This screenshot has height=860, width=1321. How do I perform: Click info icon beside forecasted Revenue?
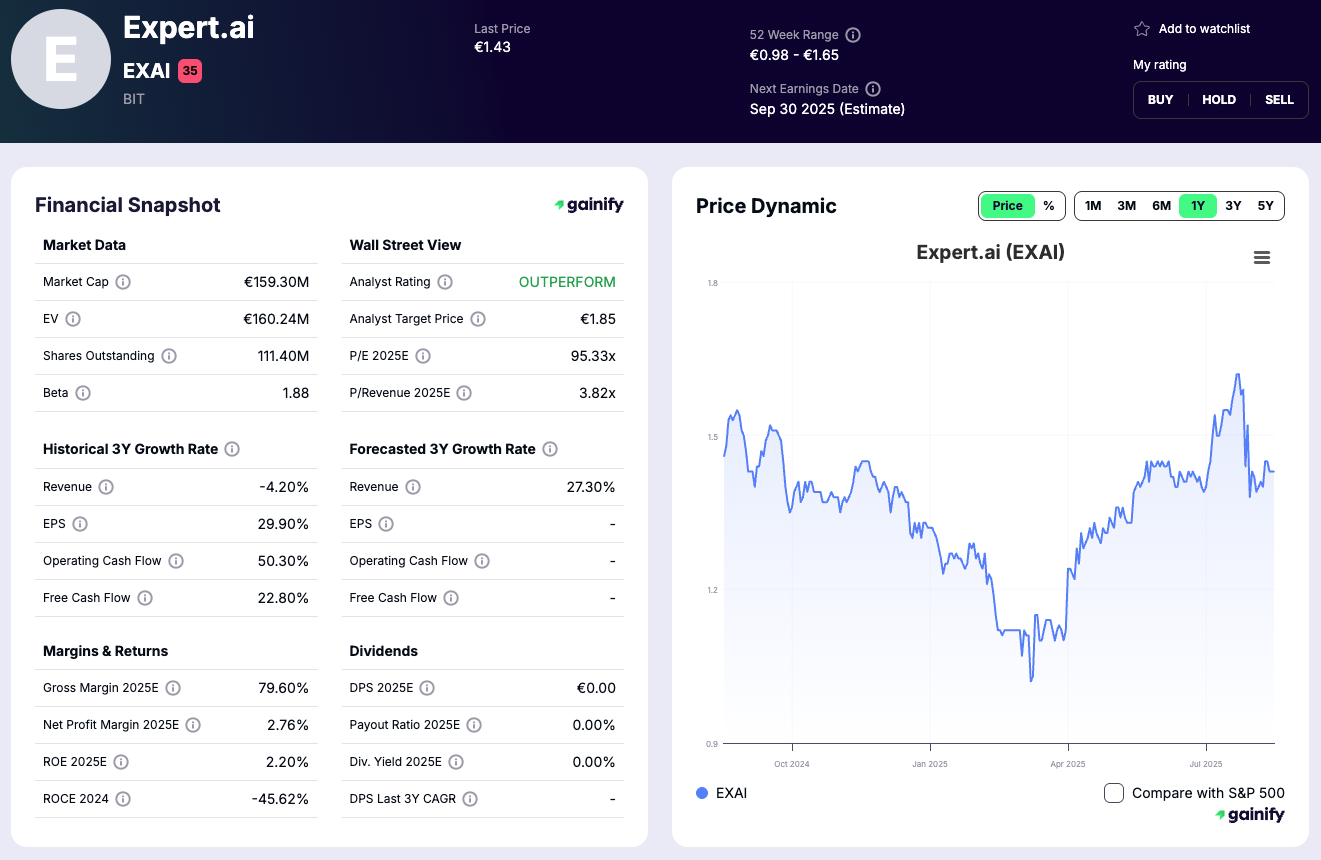click(413, 487)
